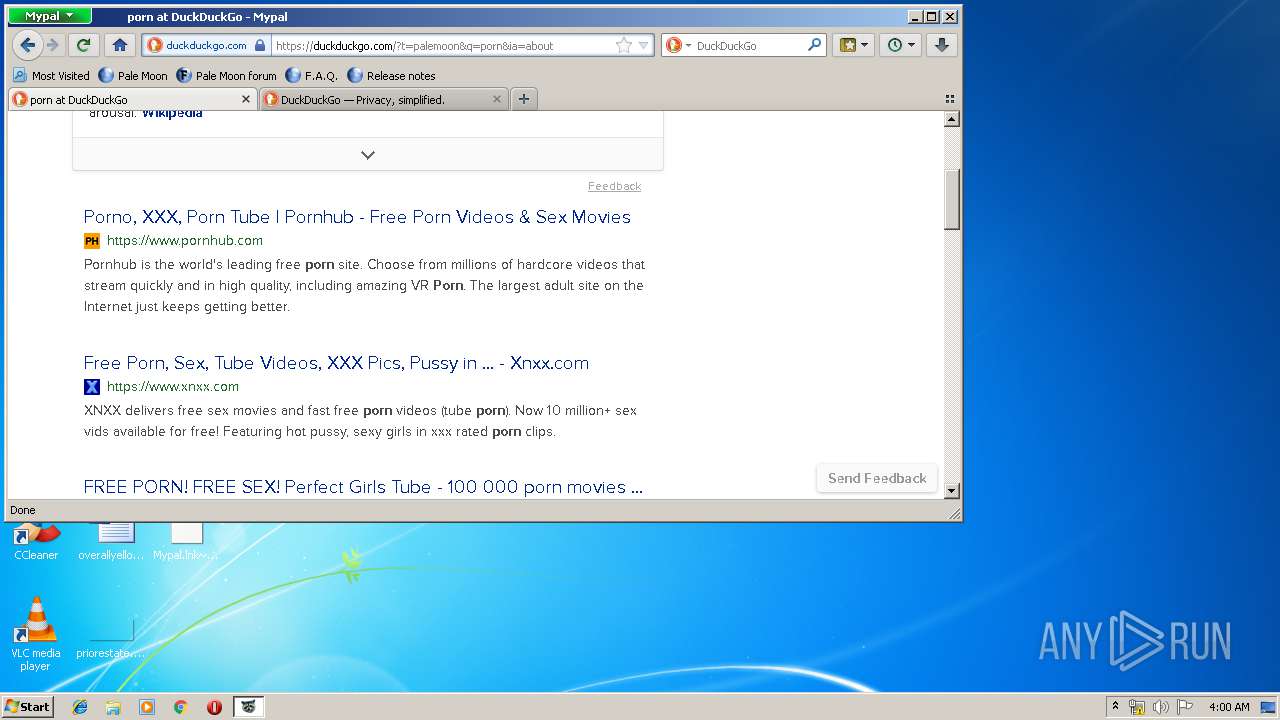
Task: Click the Feedback link under info box
Action: [614, 186]
